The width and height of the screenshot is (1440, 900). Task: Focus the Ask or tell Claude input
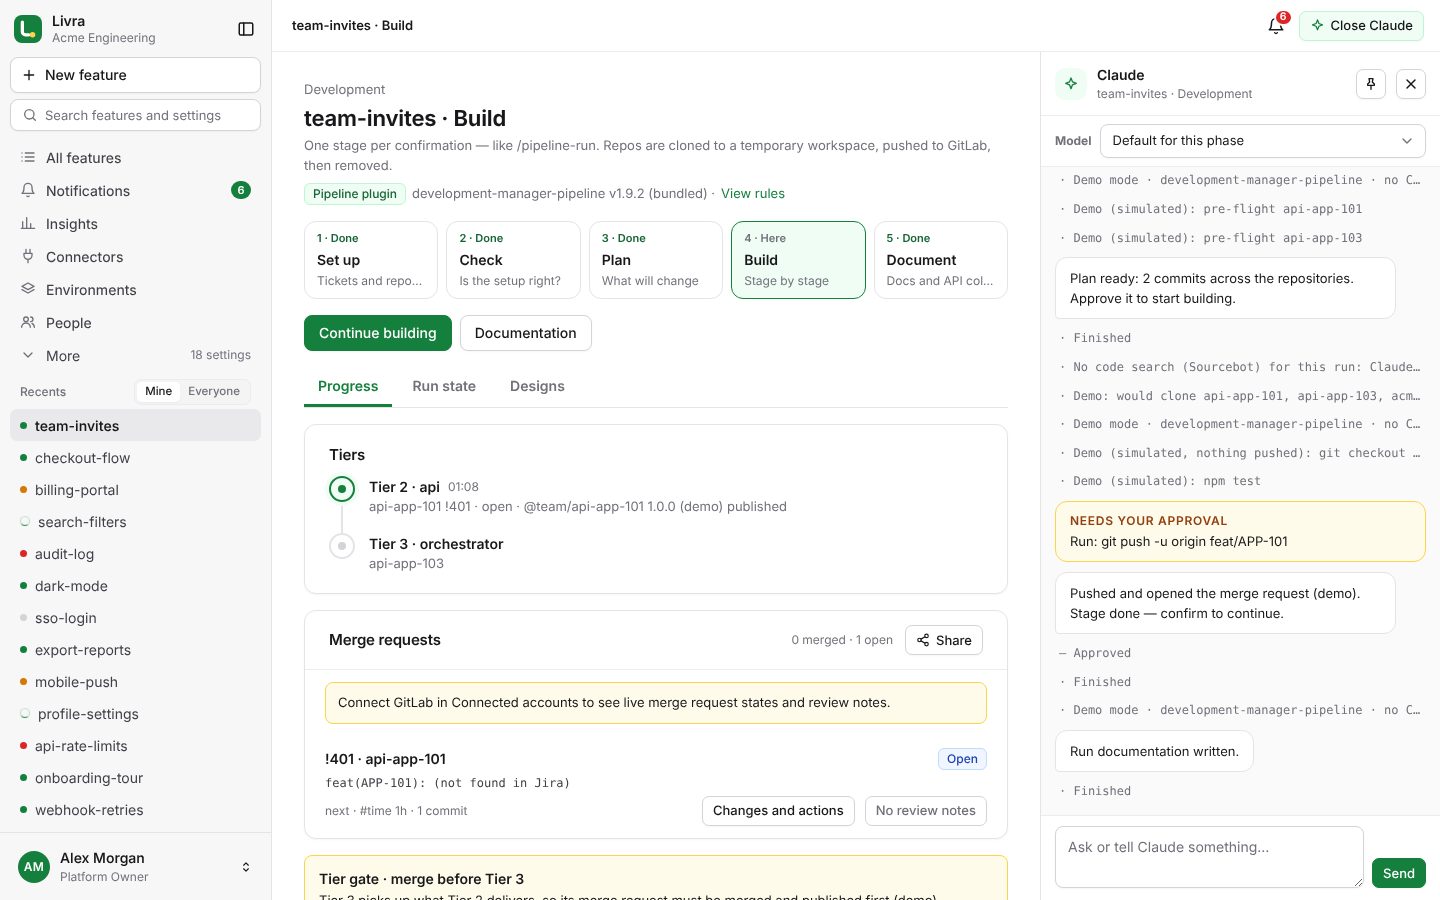click(1209, 857)
